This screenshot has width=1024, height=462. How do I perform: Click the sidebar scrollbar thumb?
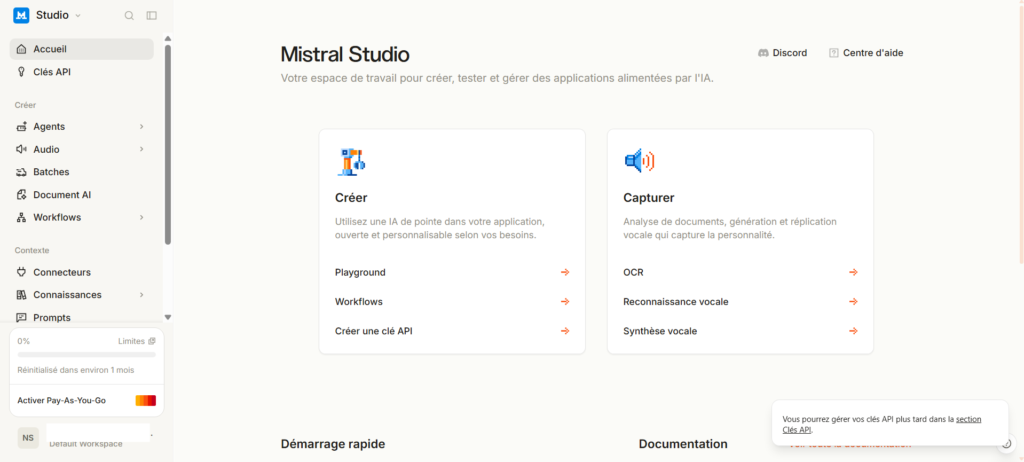(x=168, y=144)
